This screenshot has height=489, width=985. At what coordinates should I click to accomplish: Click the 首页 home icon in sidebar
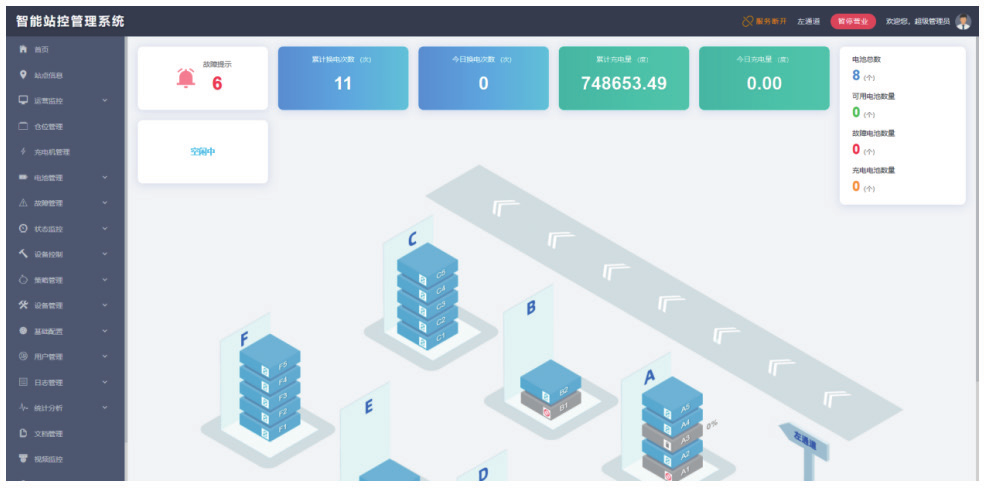point(23,49)
